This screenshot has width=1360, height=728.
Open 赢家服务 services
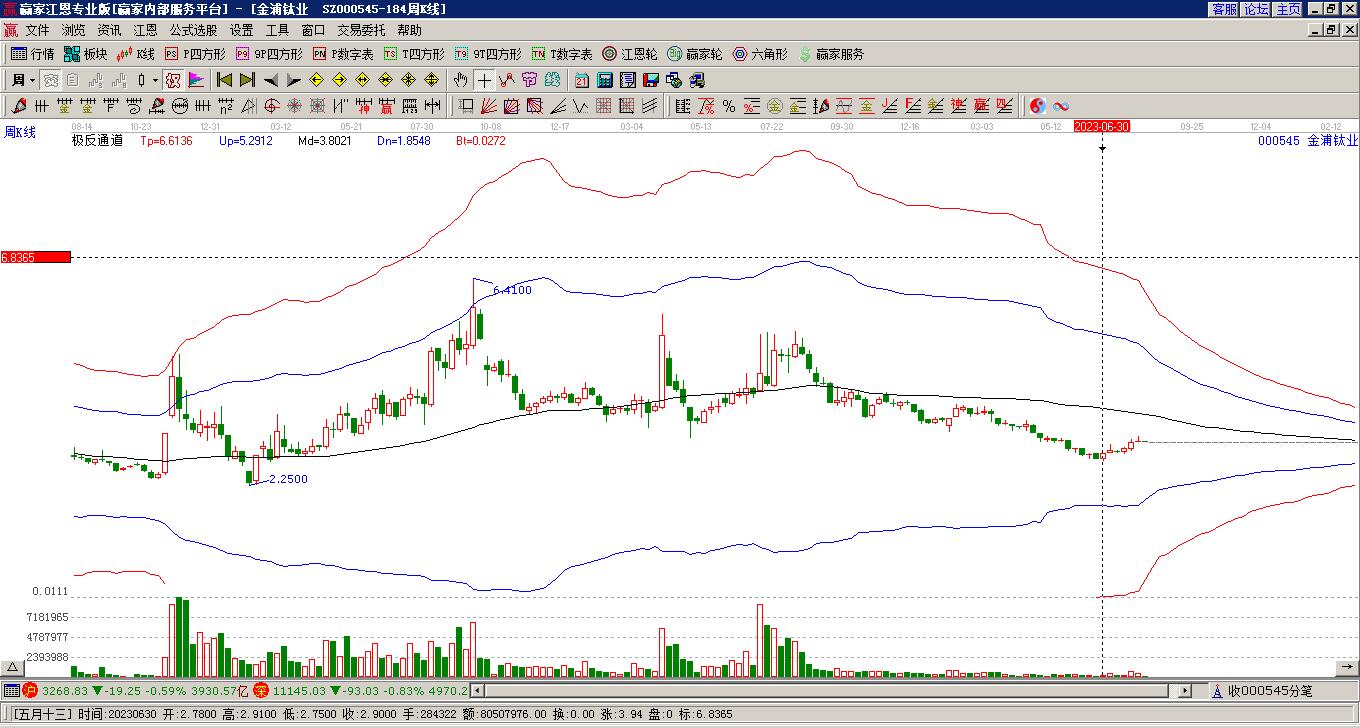pos(831,54)
